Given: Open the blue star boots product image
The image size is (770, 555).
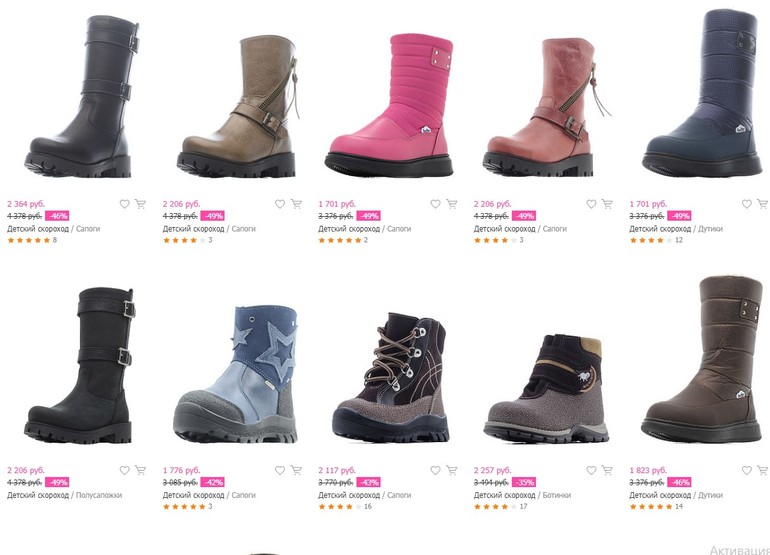Looking at the screenshot, I should [x=235, y=374].
